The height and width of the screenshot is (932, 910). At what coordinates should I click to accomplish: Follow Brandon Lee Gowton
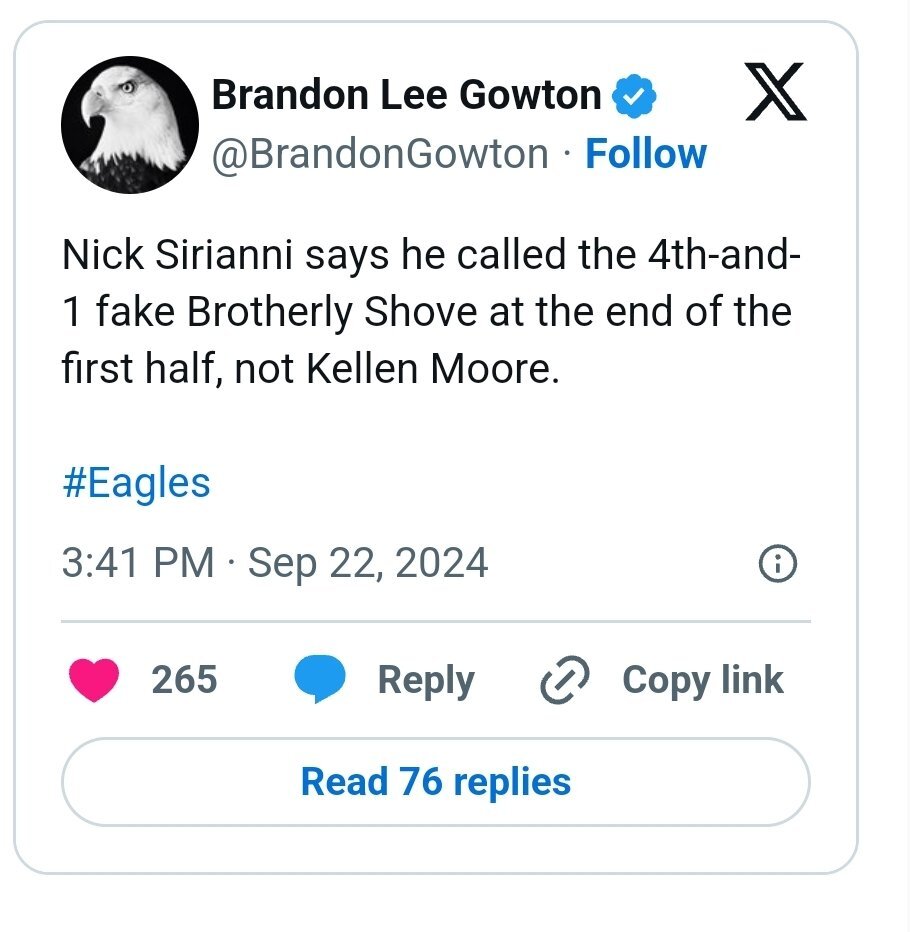pyautogui.click(x=646, y=154)
